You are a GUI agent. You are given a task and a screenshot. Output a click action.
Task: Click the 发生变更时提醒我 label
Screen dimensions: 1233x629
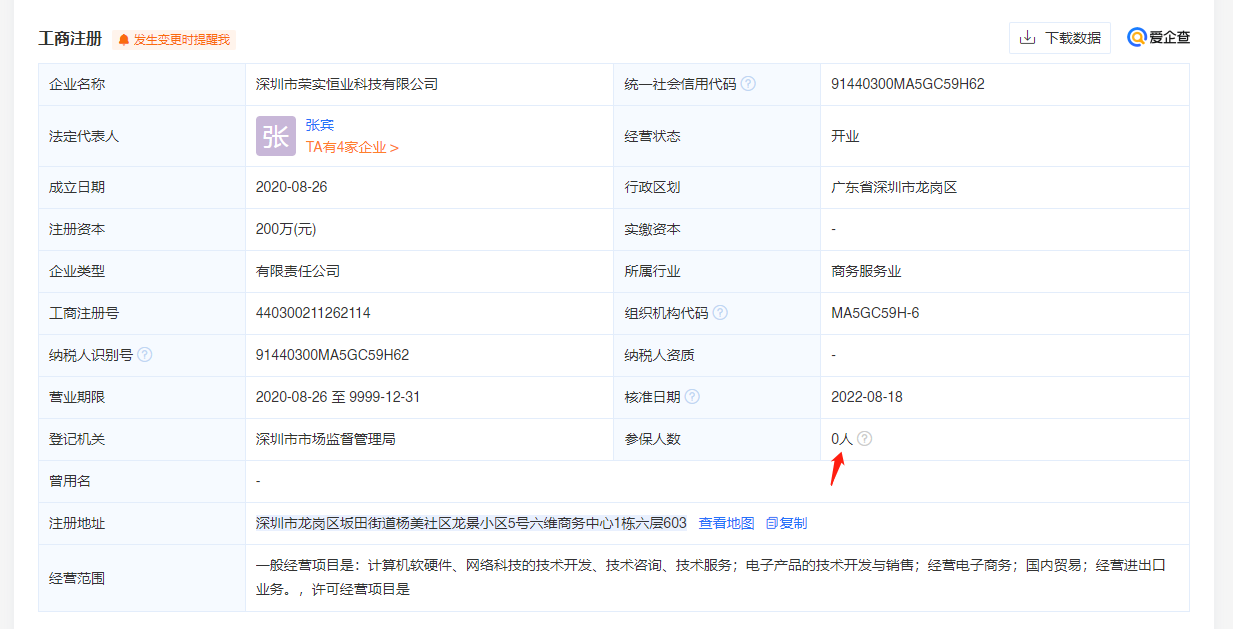181,40
